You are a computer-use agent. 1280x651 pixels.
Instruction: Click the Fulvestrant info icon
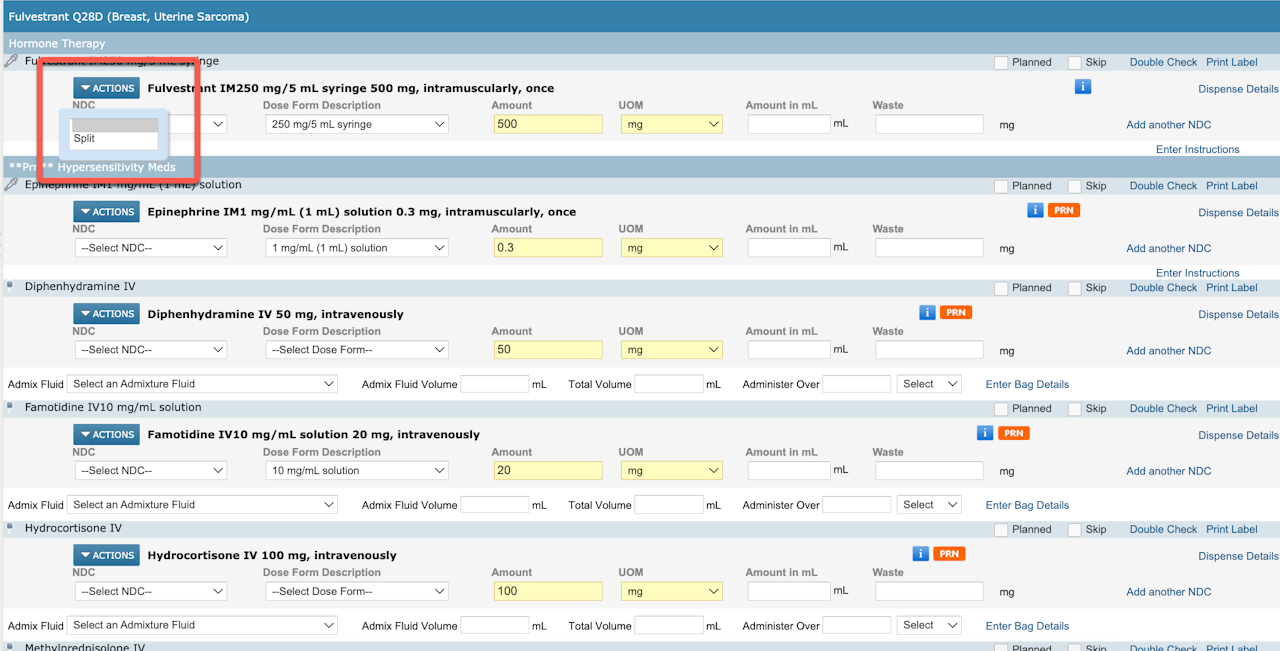[x=1082, y=87]
